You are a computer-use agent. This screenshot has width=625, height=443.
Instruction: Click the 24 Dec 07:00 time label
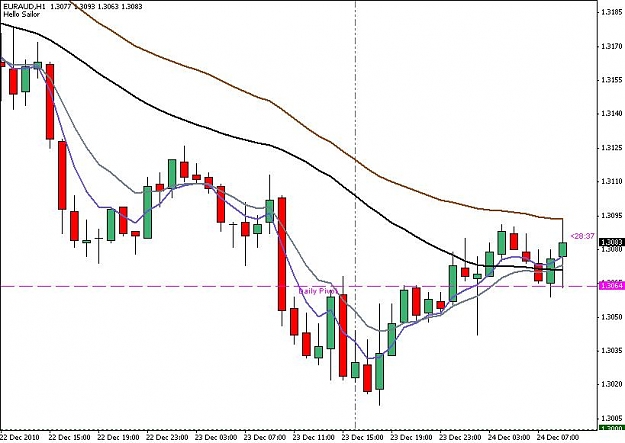(x=558, y=437)
